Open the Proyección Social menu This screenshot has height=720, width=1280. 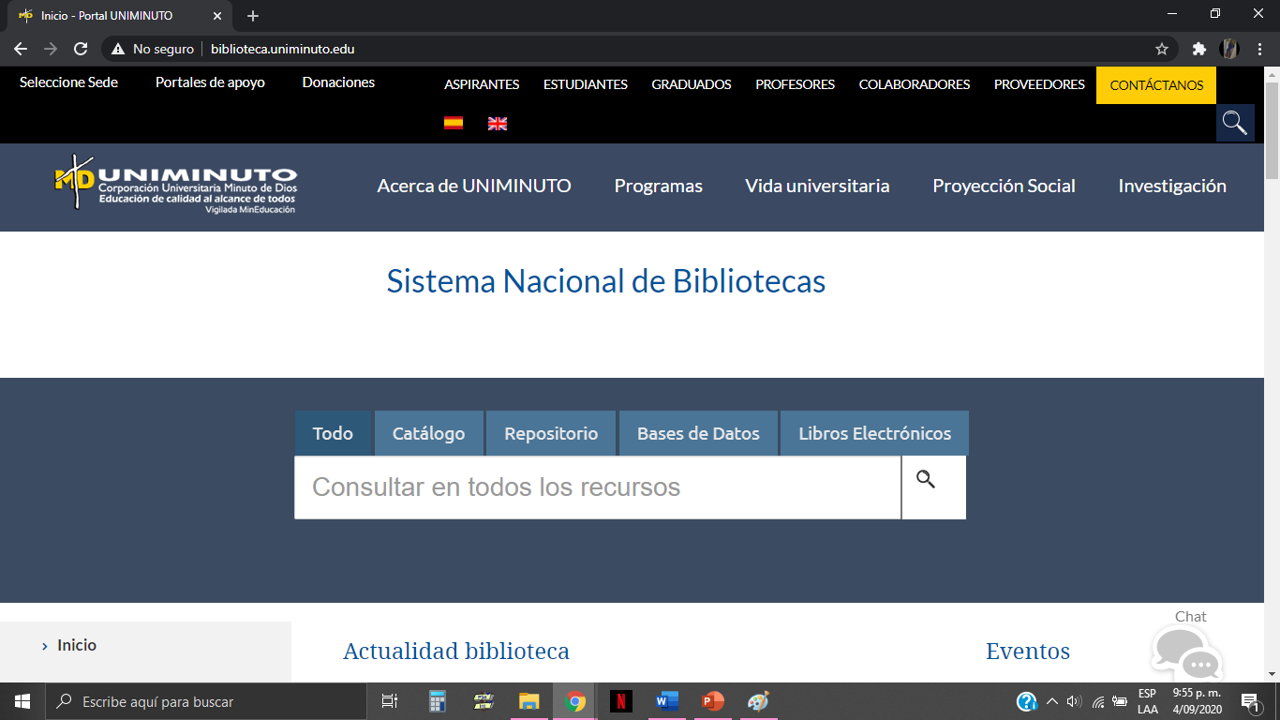point(1004,186)
